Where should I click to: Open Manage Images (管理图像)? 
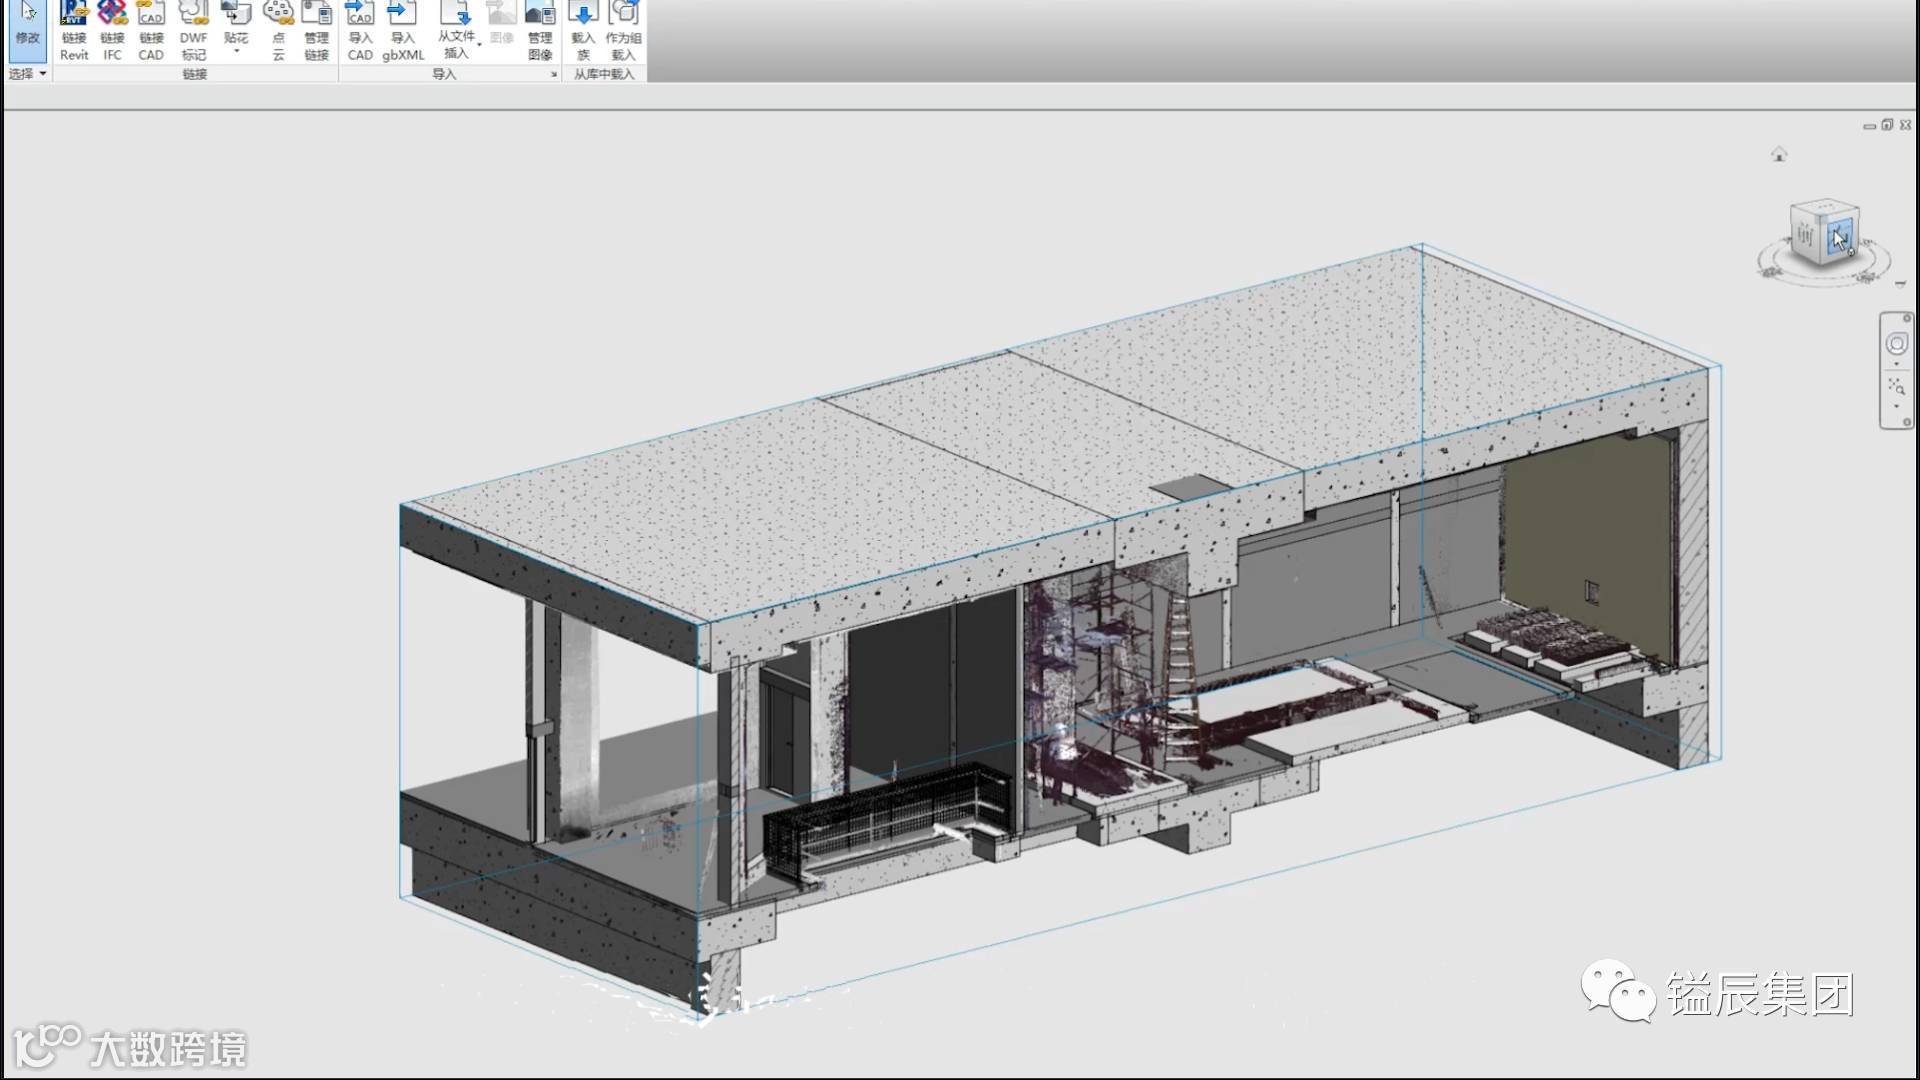pos(540,30)
